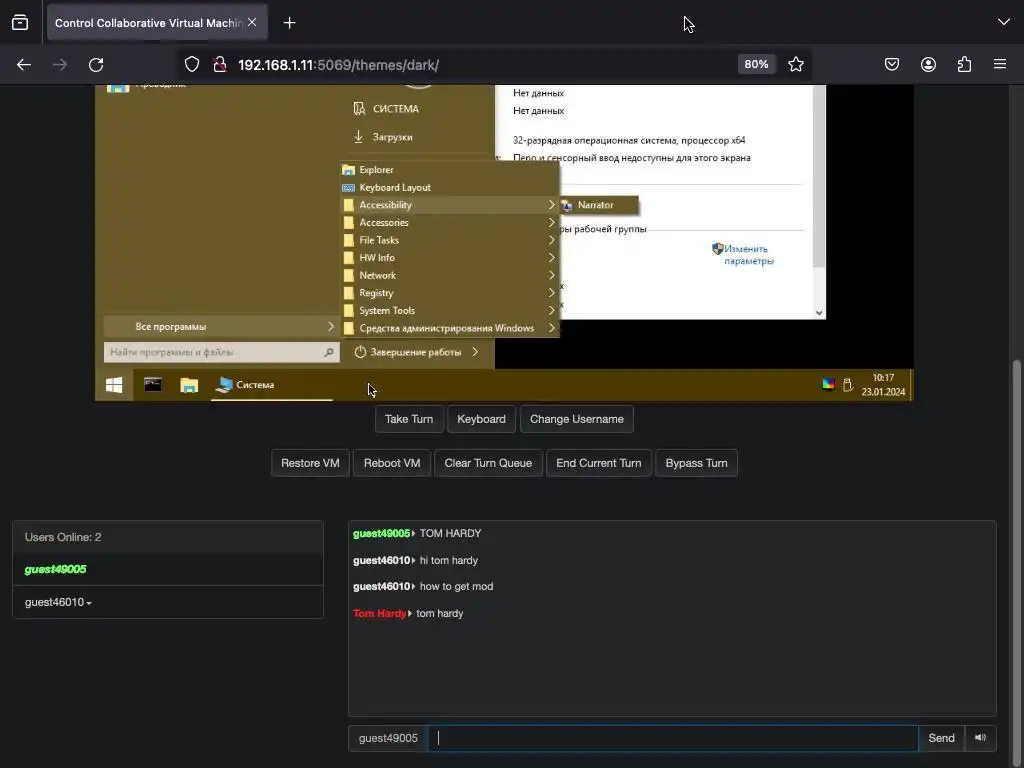
Task: Toggle chat sound speaker icon
Action: 980,738
